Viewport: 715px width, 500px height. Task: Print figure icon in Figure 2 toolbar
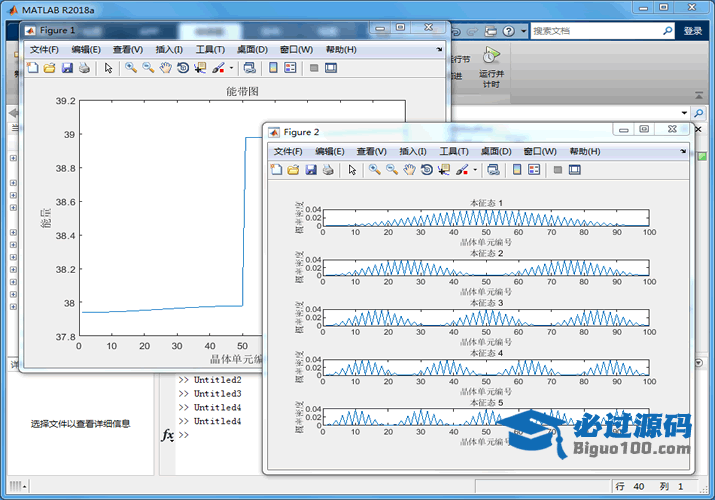tap(328, 170)
